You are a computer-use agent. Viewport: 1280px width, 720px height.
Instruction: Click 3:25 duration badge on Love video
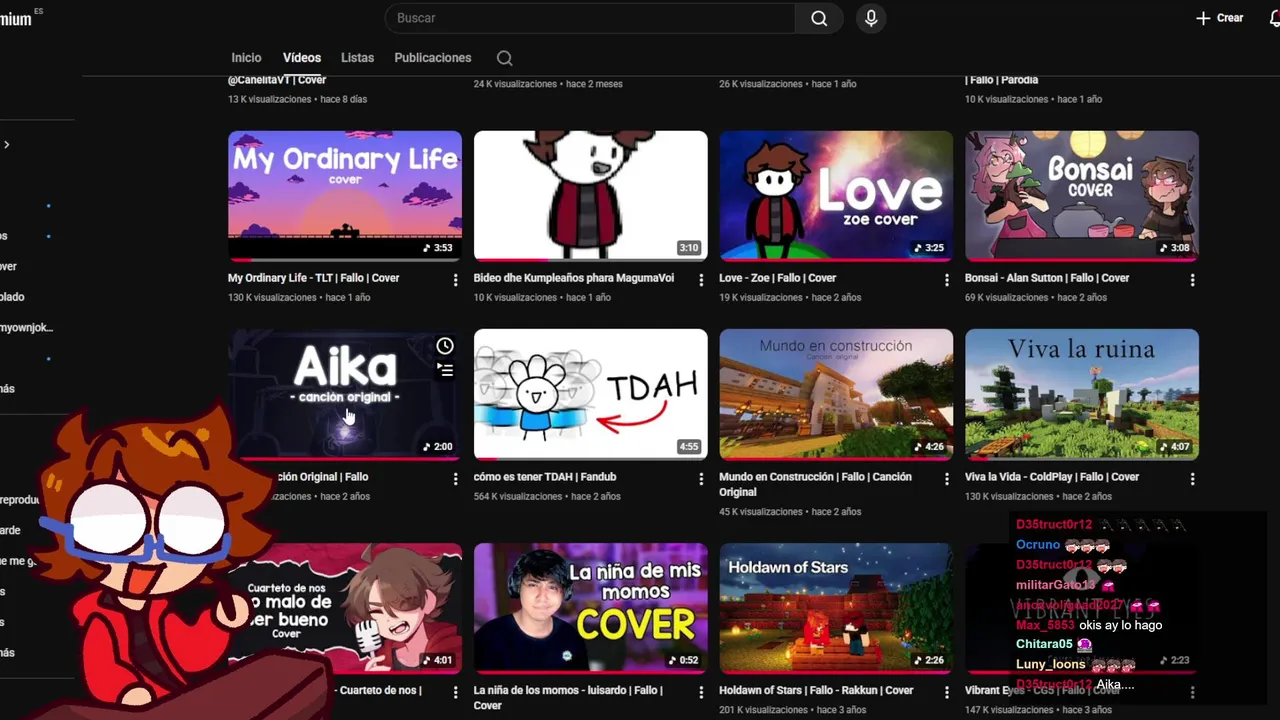[929, 248]
